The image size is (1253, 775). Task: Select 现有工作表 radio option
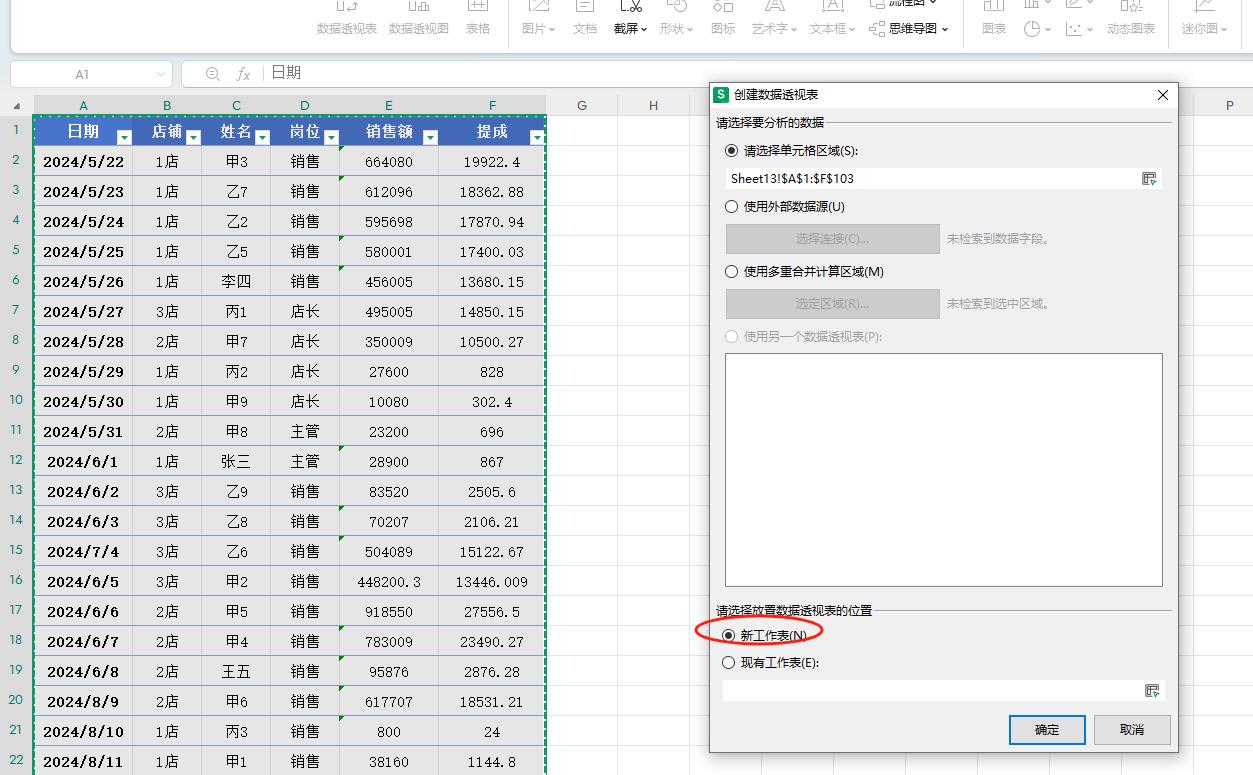[729, 663]
